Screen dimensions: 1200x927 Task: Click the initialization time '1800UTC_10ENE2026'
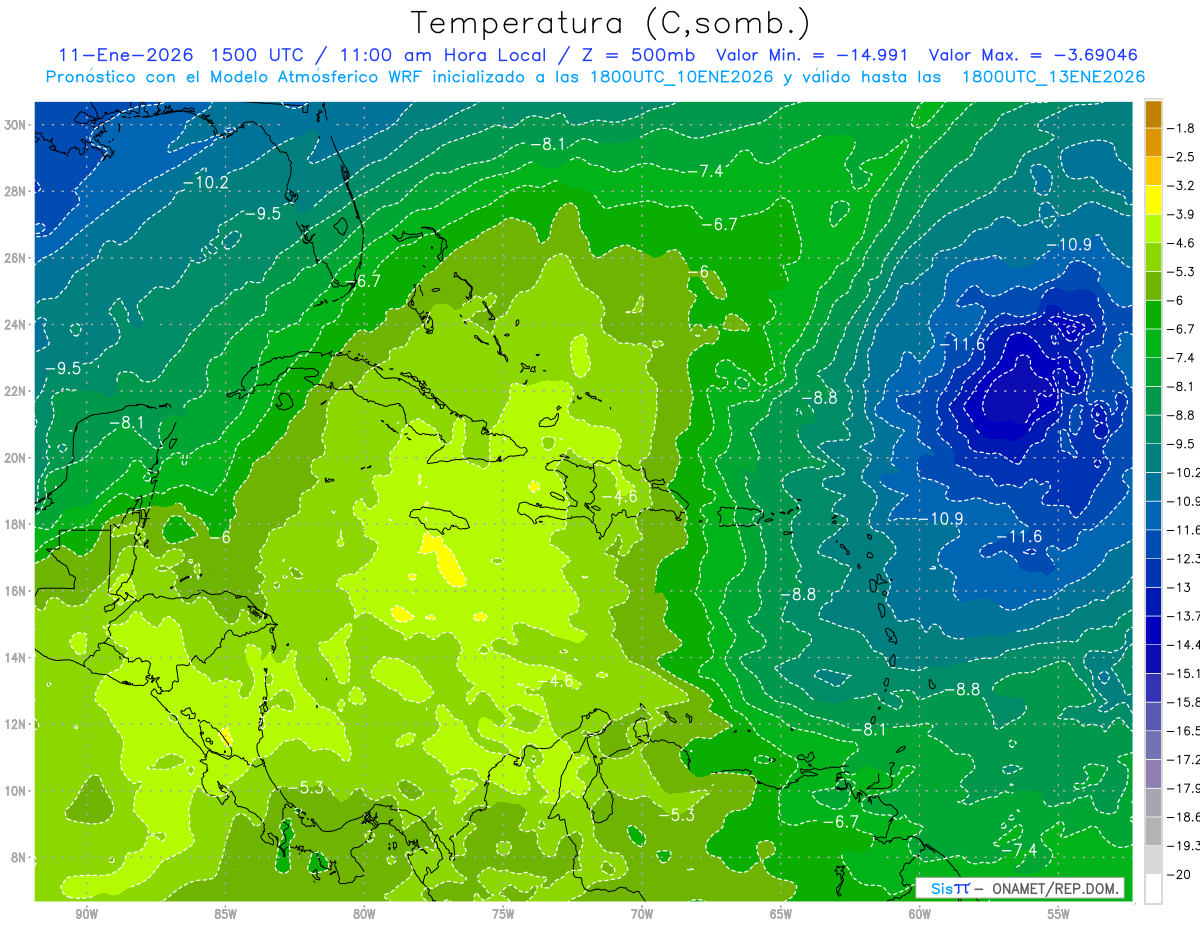[683, 77]
